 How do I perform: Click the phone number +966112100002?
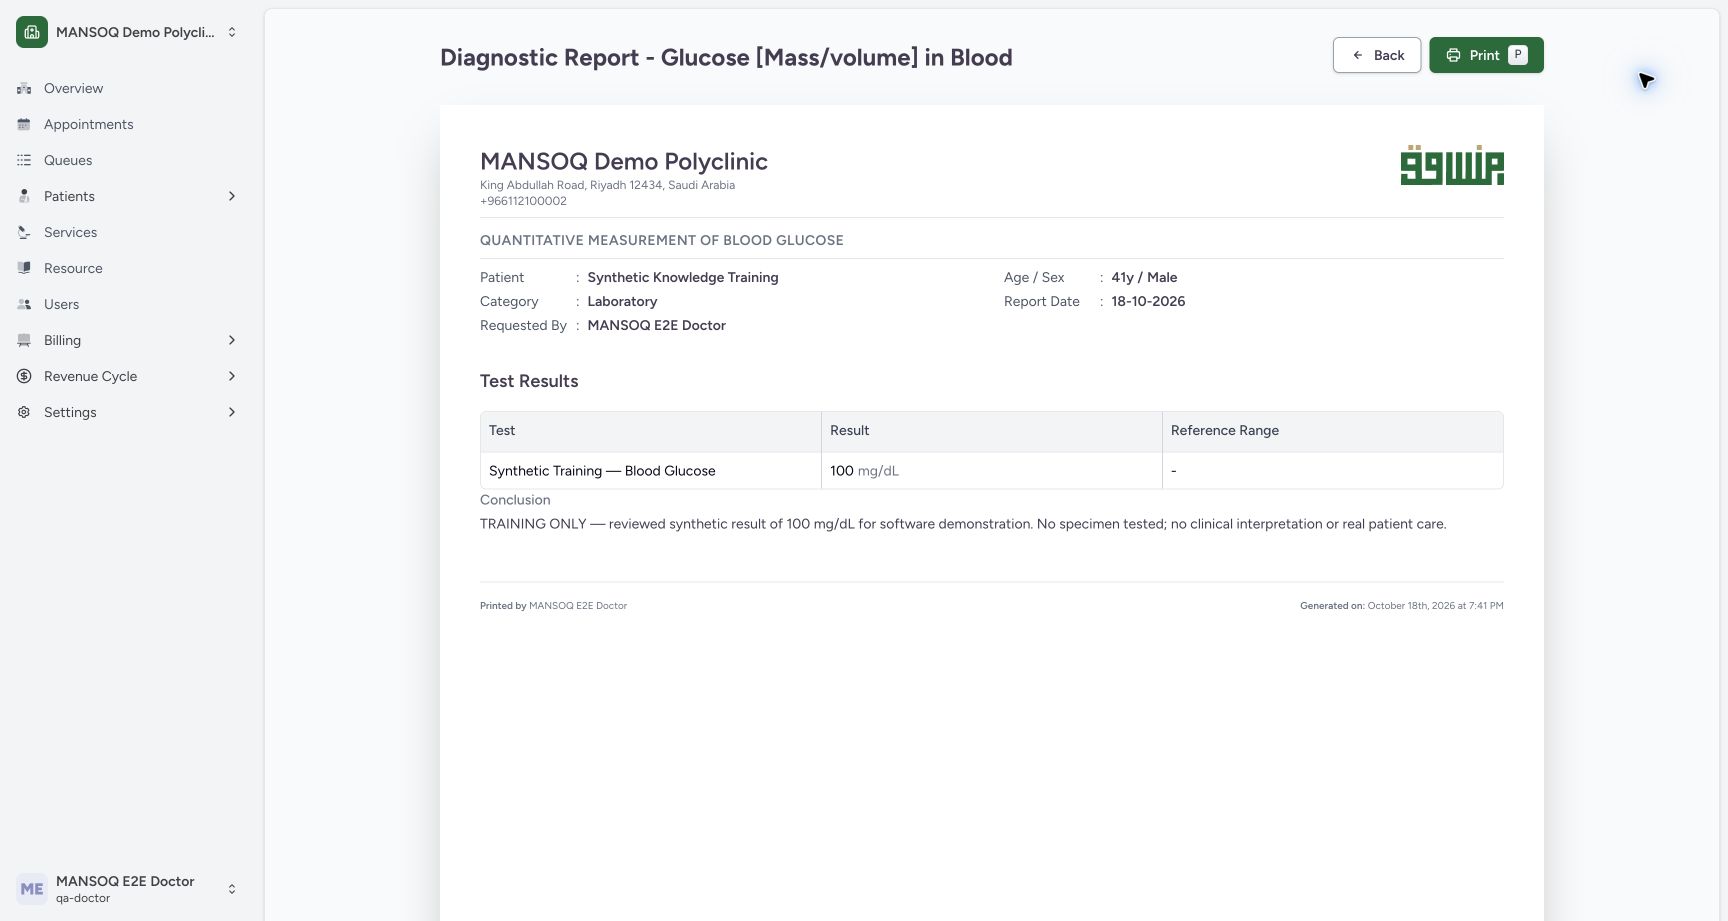[x=523, y=201]
